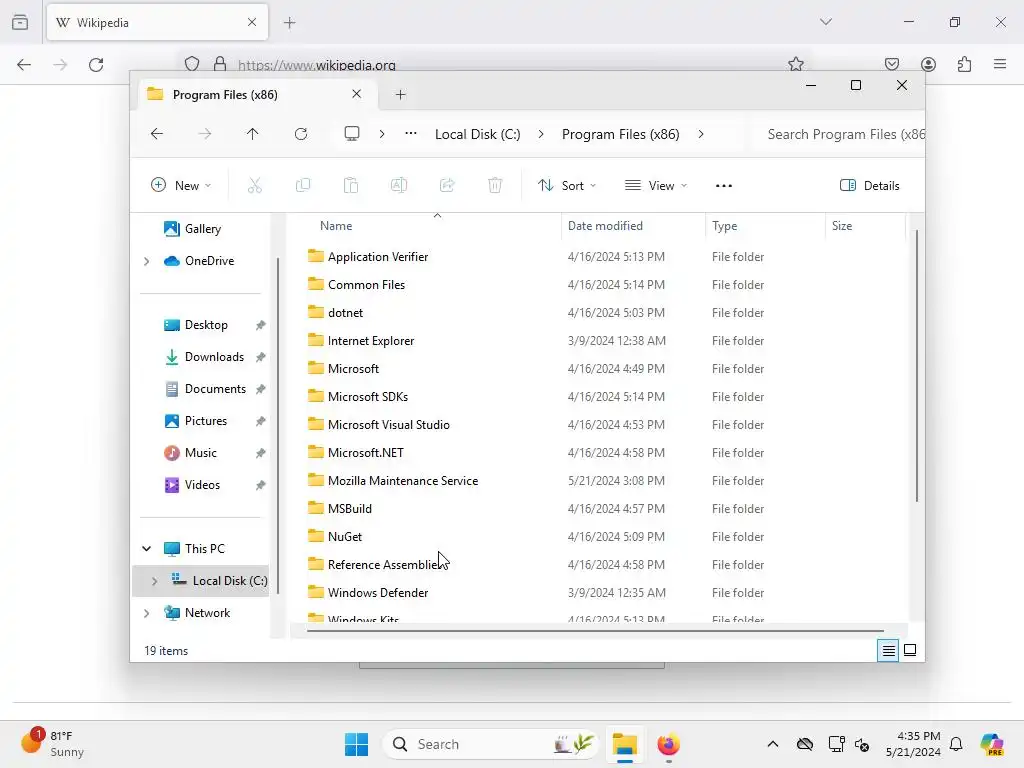The height and width of the screenshot is (768, 1024).
Task: Open the Sort dropdown menu
Action: coord(567,185)
